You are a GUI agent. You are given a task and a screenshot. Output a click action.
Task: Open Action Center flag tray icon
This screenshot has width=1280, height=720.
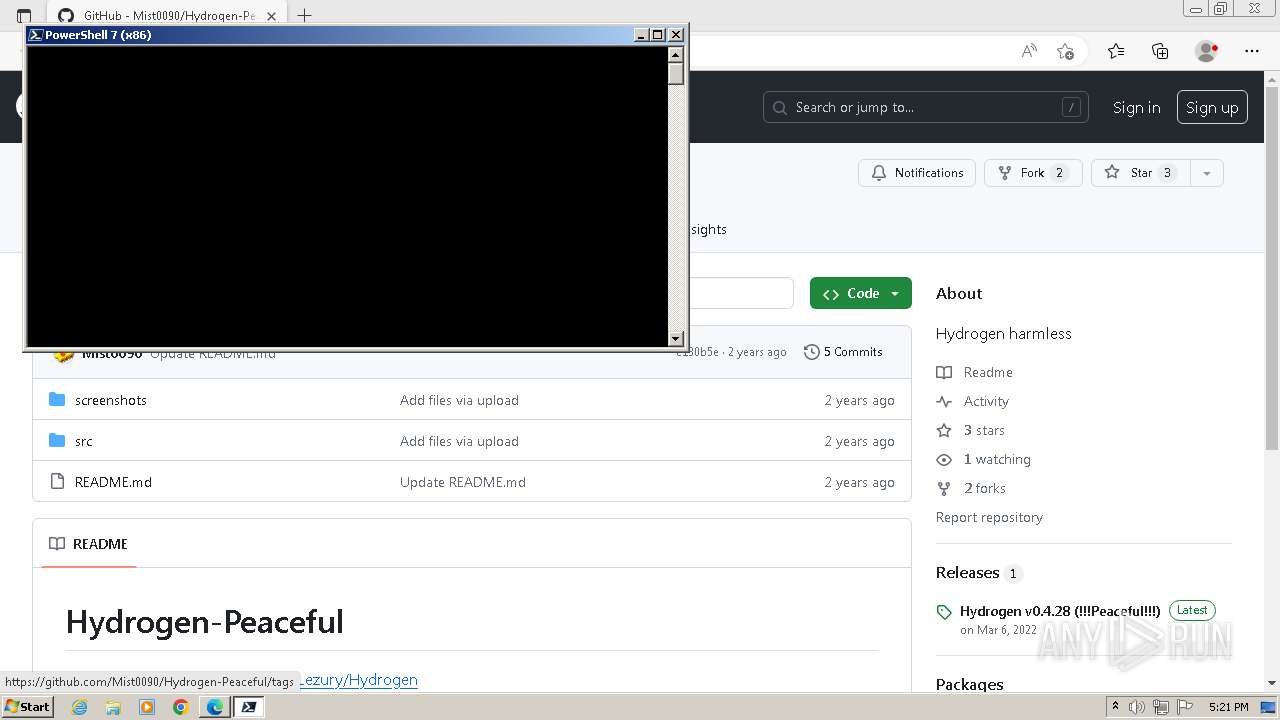tap(1184, 707)
